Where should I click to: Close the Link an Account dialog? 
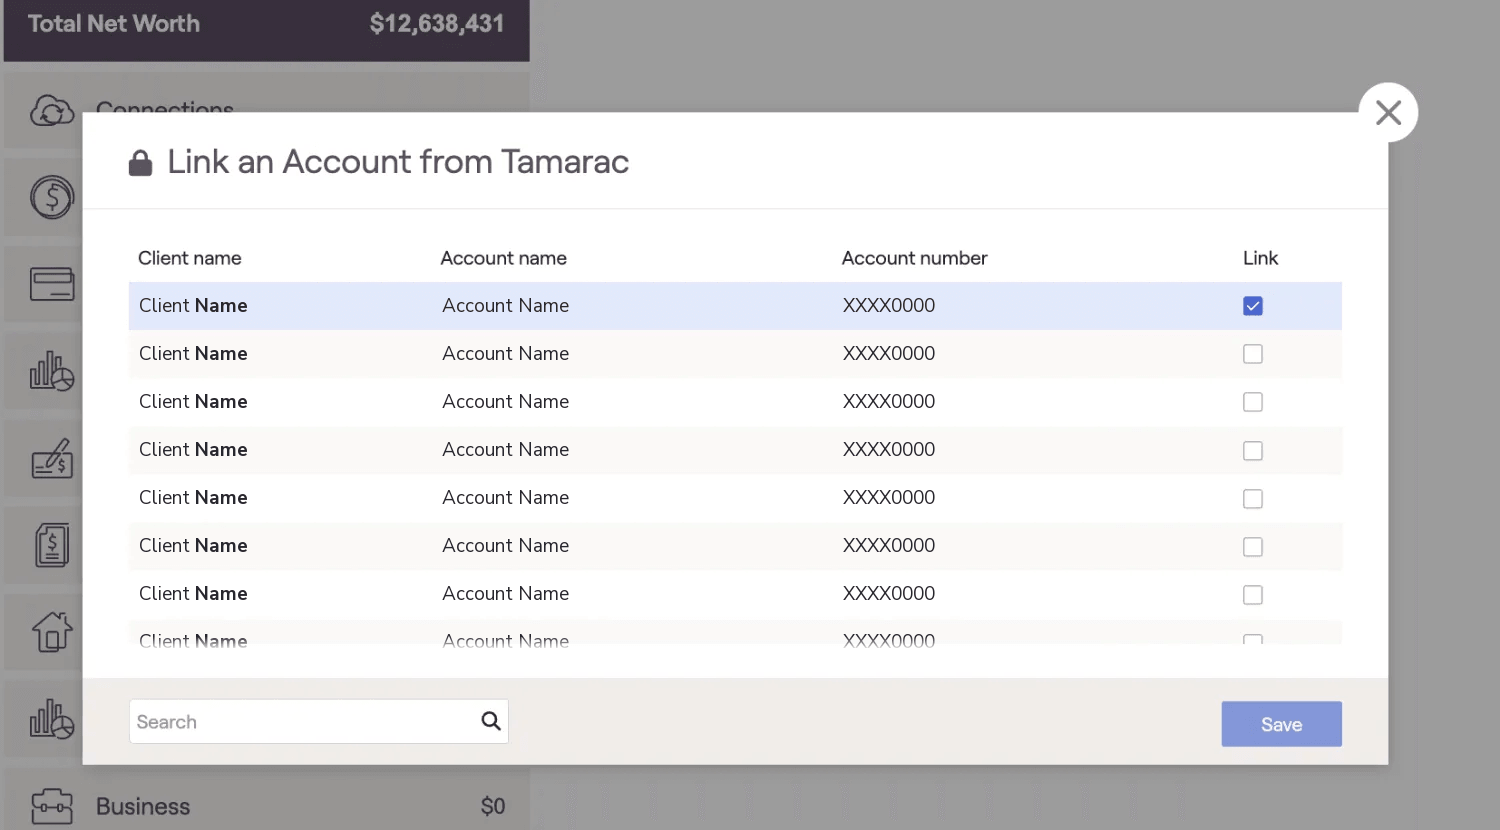[1388, 113]
